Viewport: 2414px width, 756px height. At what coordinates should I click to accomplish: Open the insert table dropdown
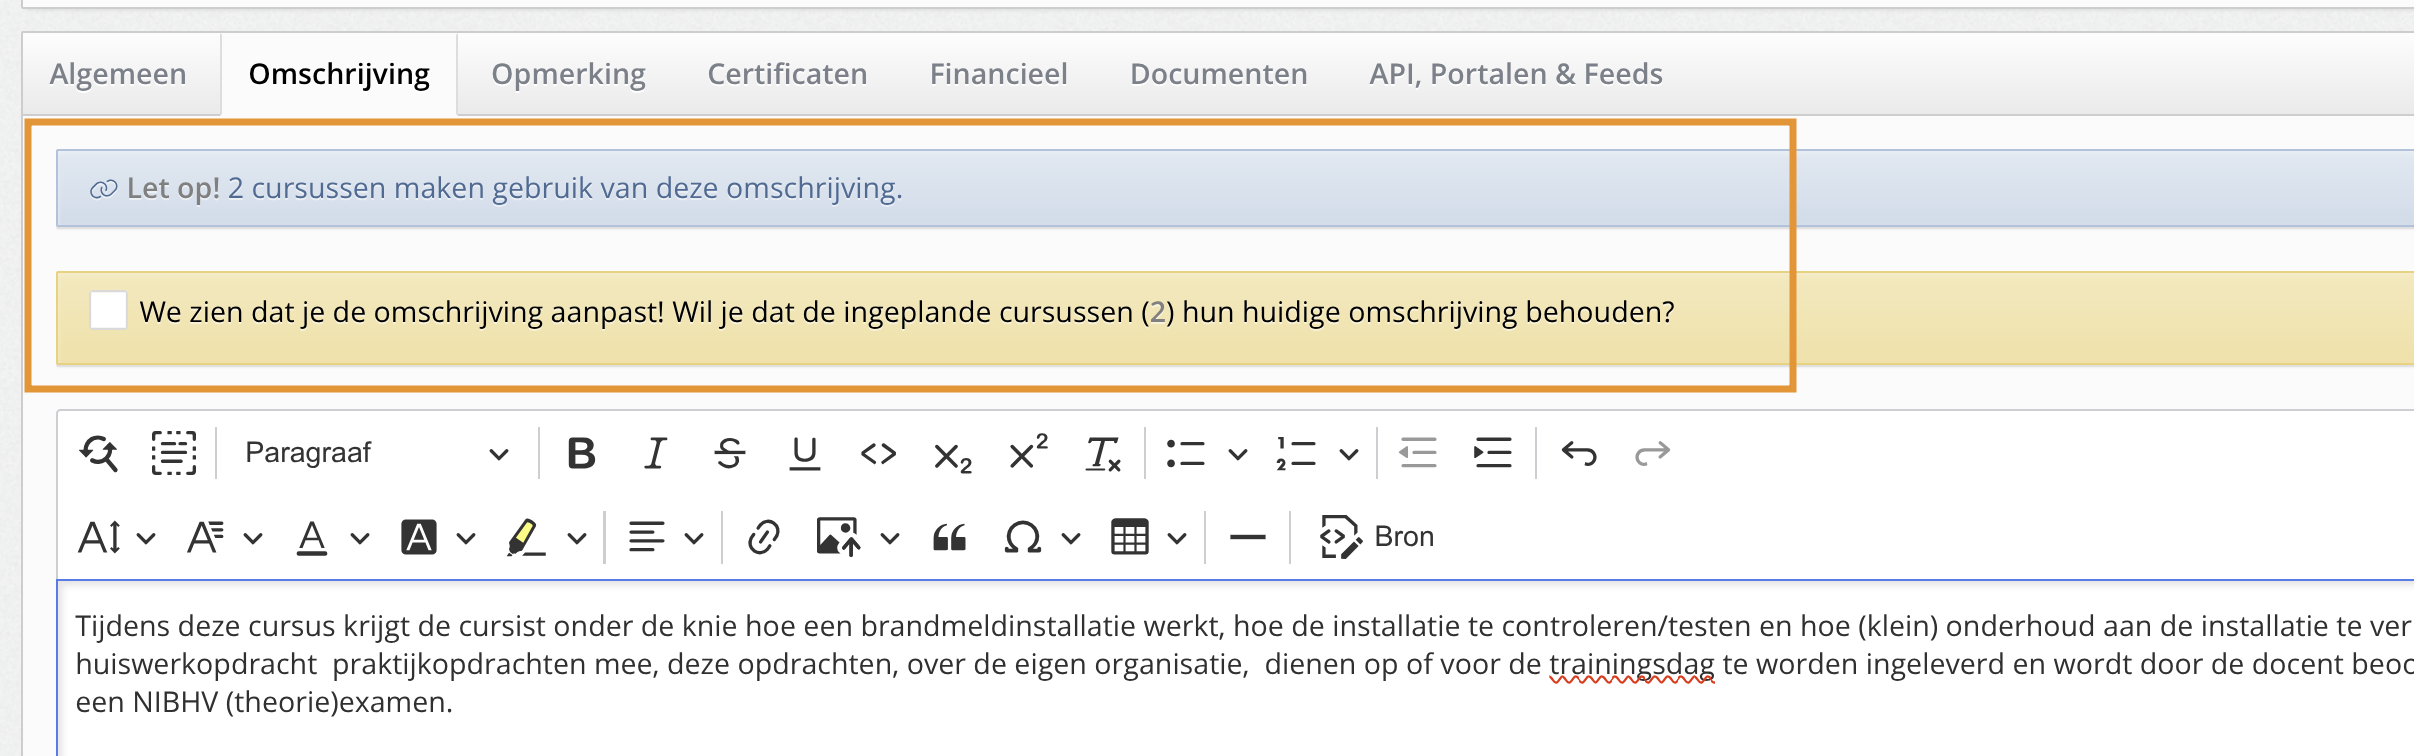click(1177, 538)
